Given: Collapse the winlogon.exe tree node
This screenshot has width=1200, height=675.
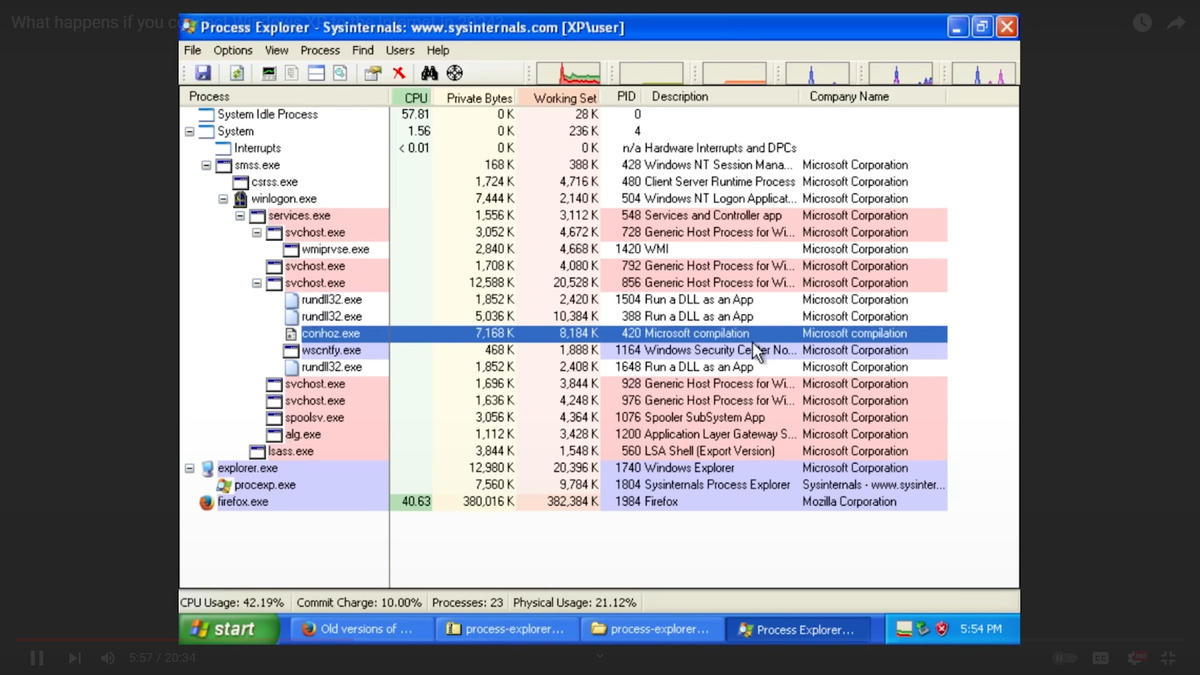Looking at the screenshot, I should 224,199.
